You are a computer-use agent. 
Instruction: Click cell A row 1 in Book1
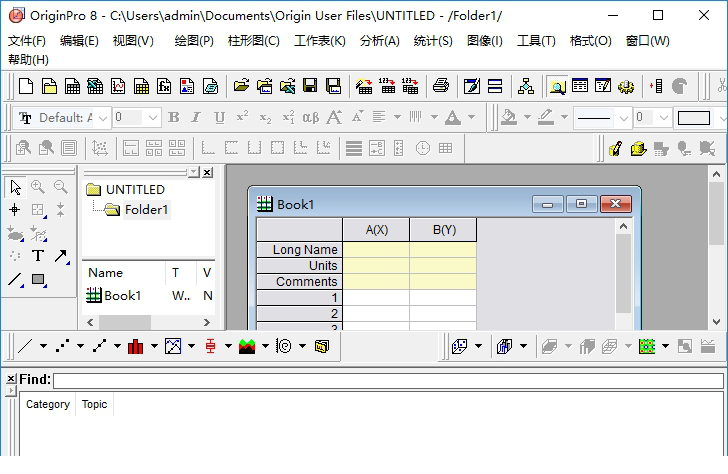click(376, 298)
